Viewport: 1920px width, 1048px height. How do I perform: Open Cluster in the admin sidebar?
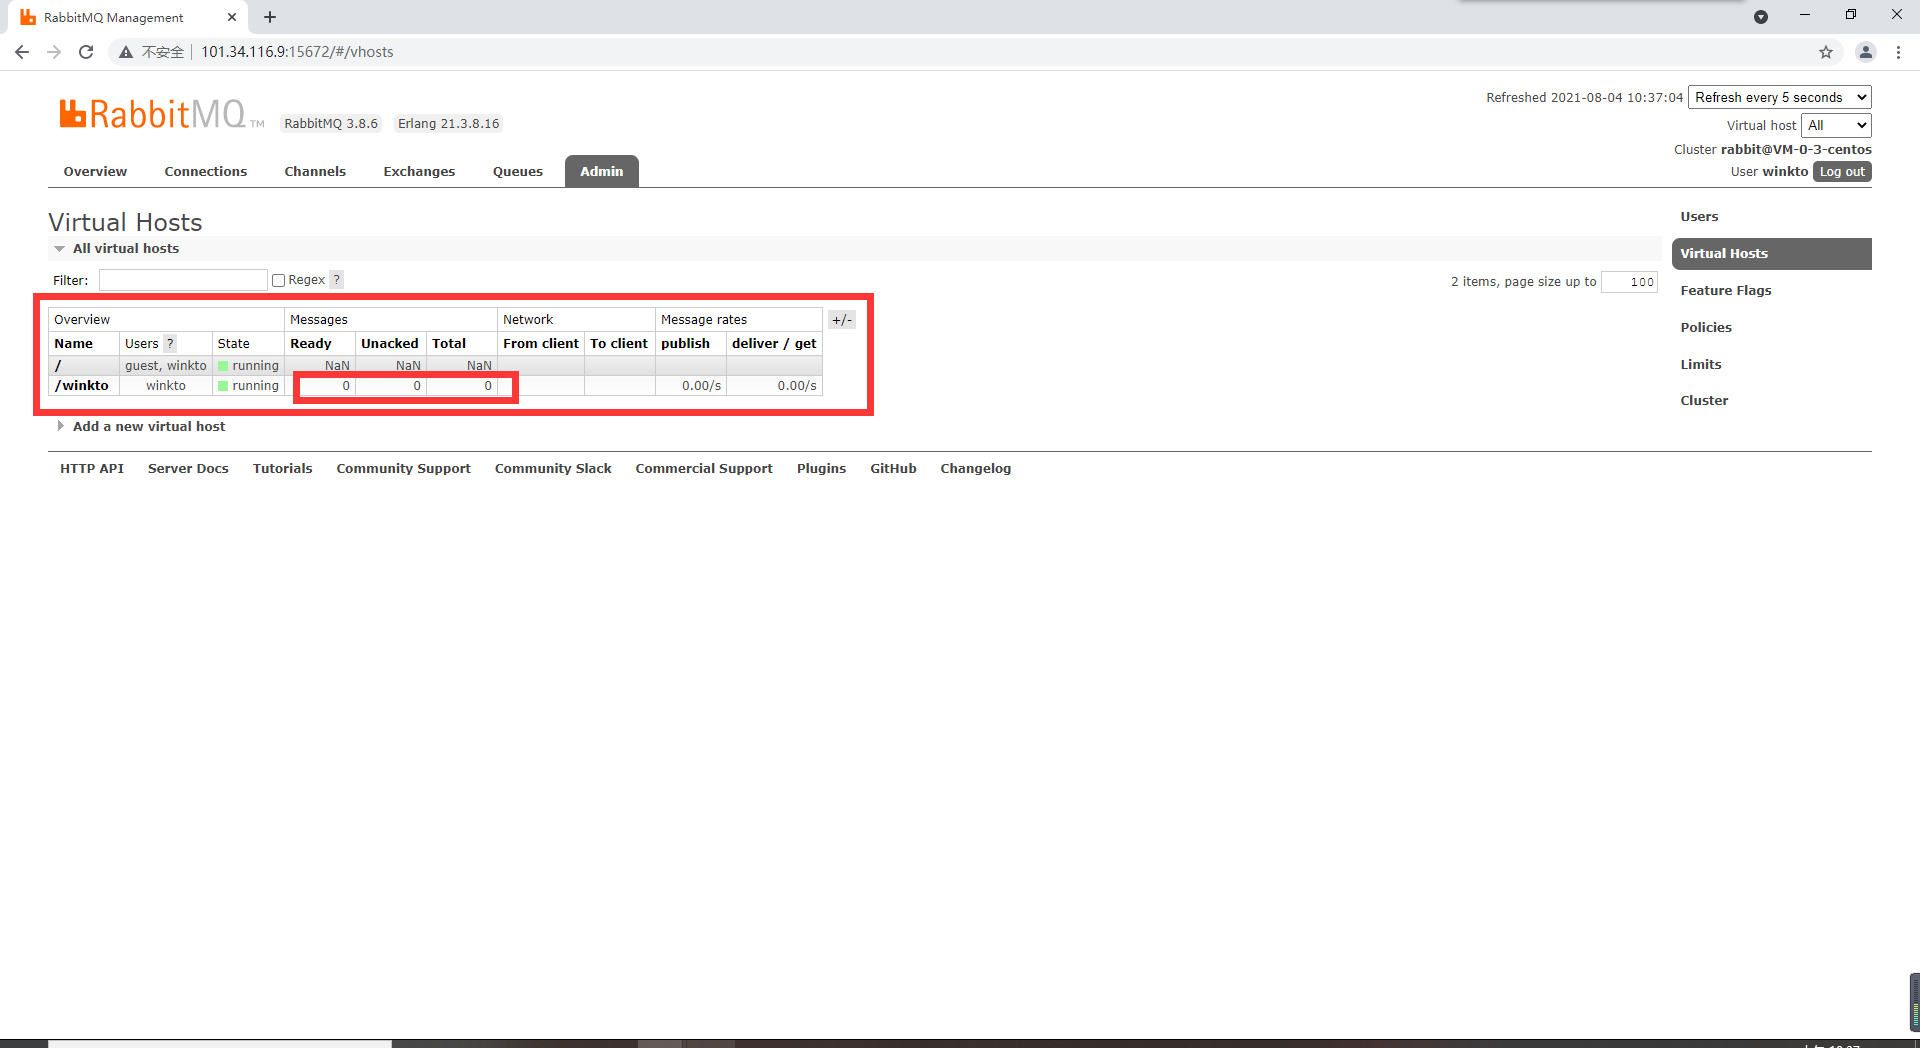(1704, 400)
